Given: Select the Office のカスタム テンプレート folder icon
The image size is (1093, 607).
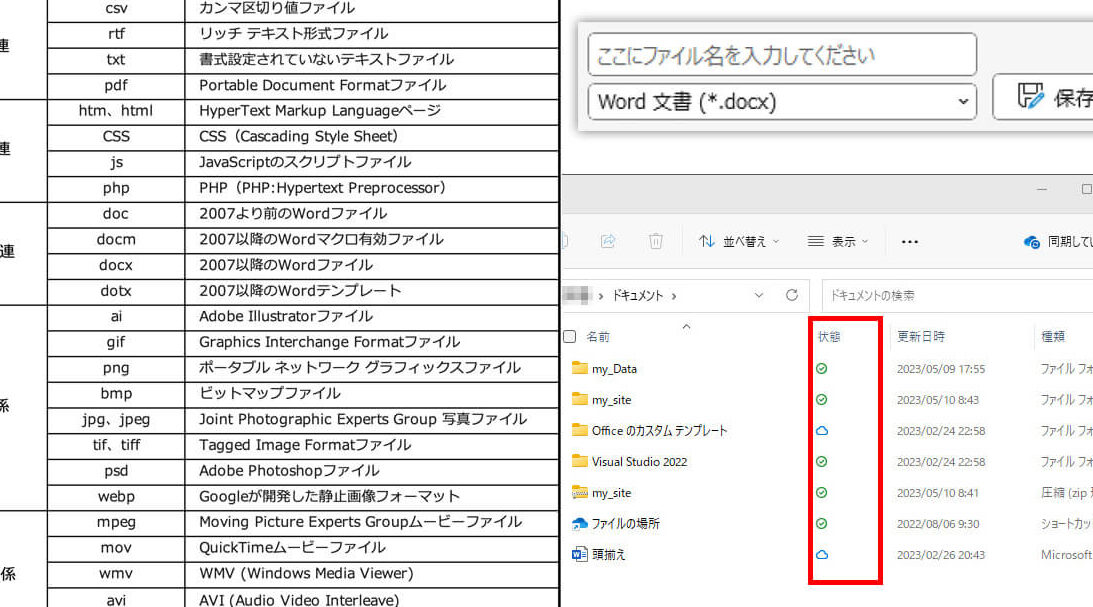Looking at the screenshot, I should [579, 430].
